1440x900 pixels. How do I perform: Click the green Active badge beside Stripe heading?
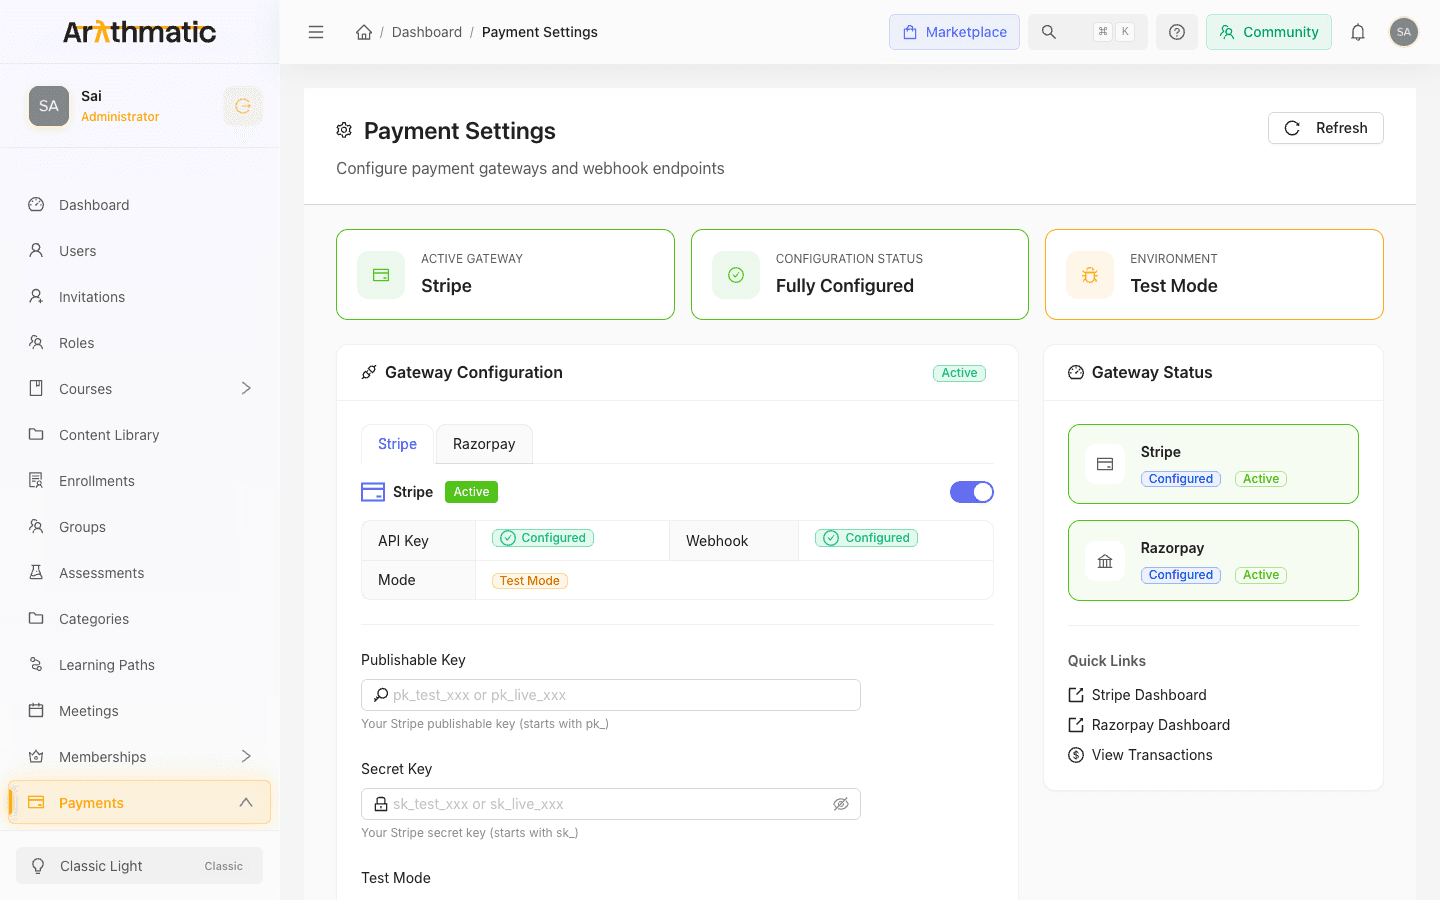tap(471, 492)
